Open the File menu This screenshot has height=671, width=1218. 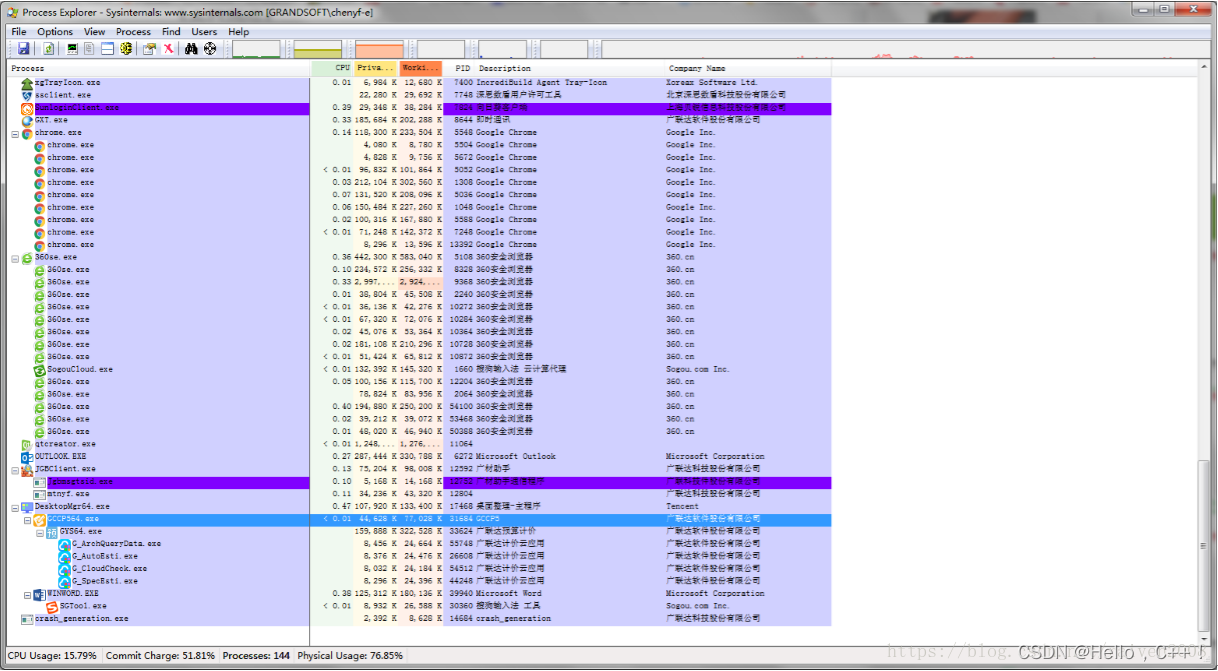coord(19,32)
